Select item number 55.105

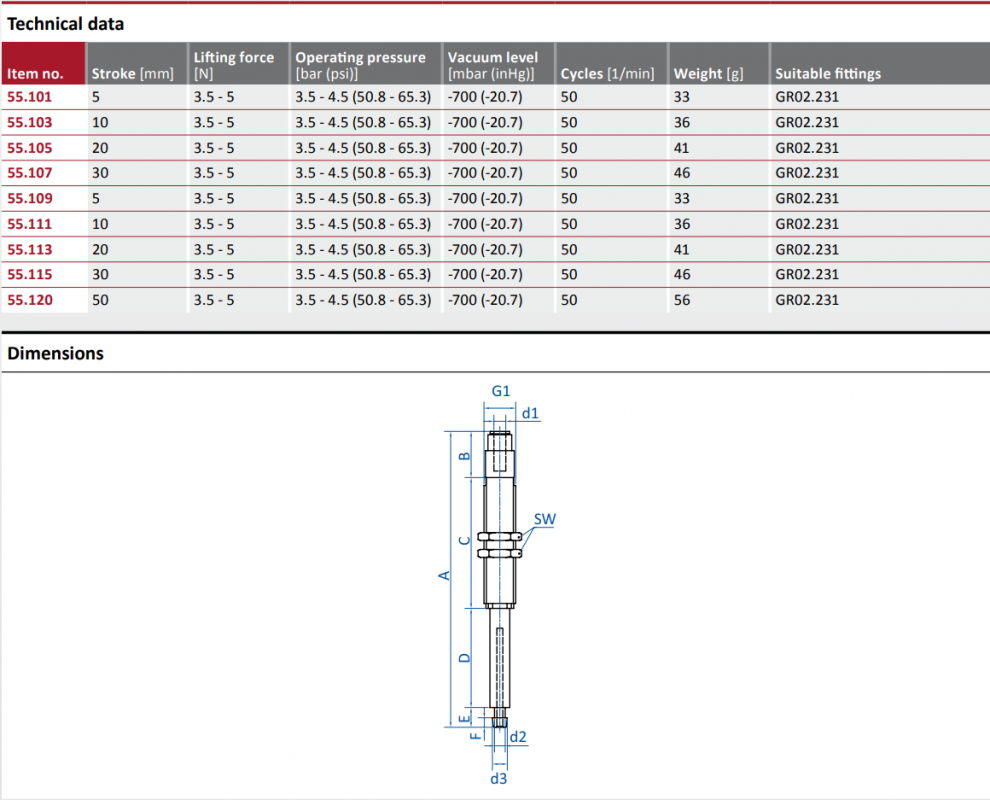pos(30,148)
